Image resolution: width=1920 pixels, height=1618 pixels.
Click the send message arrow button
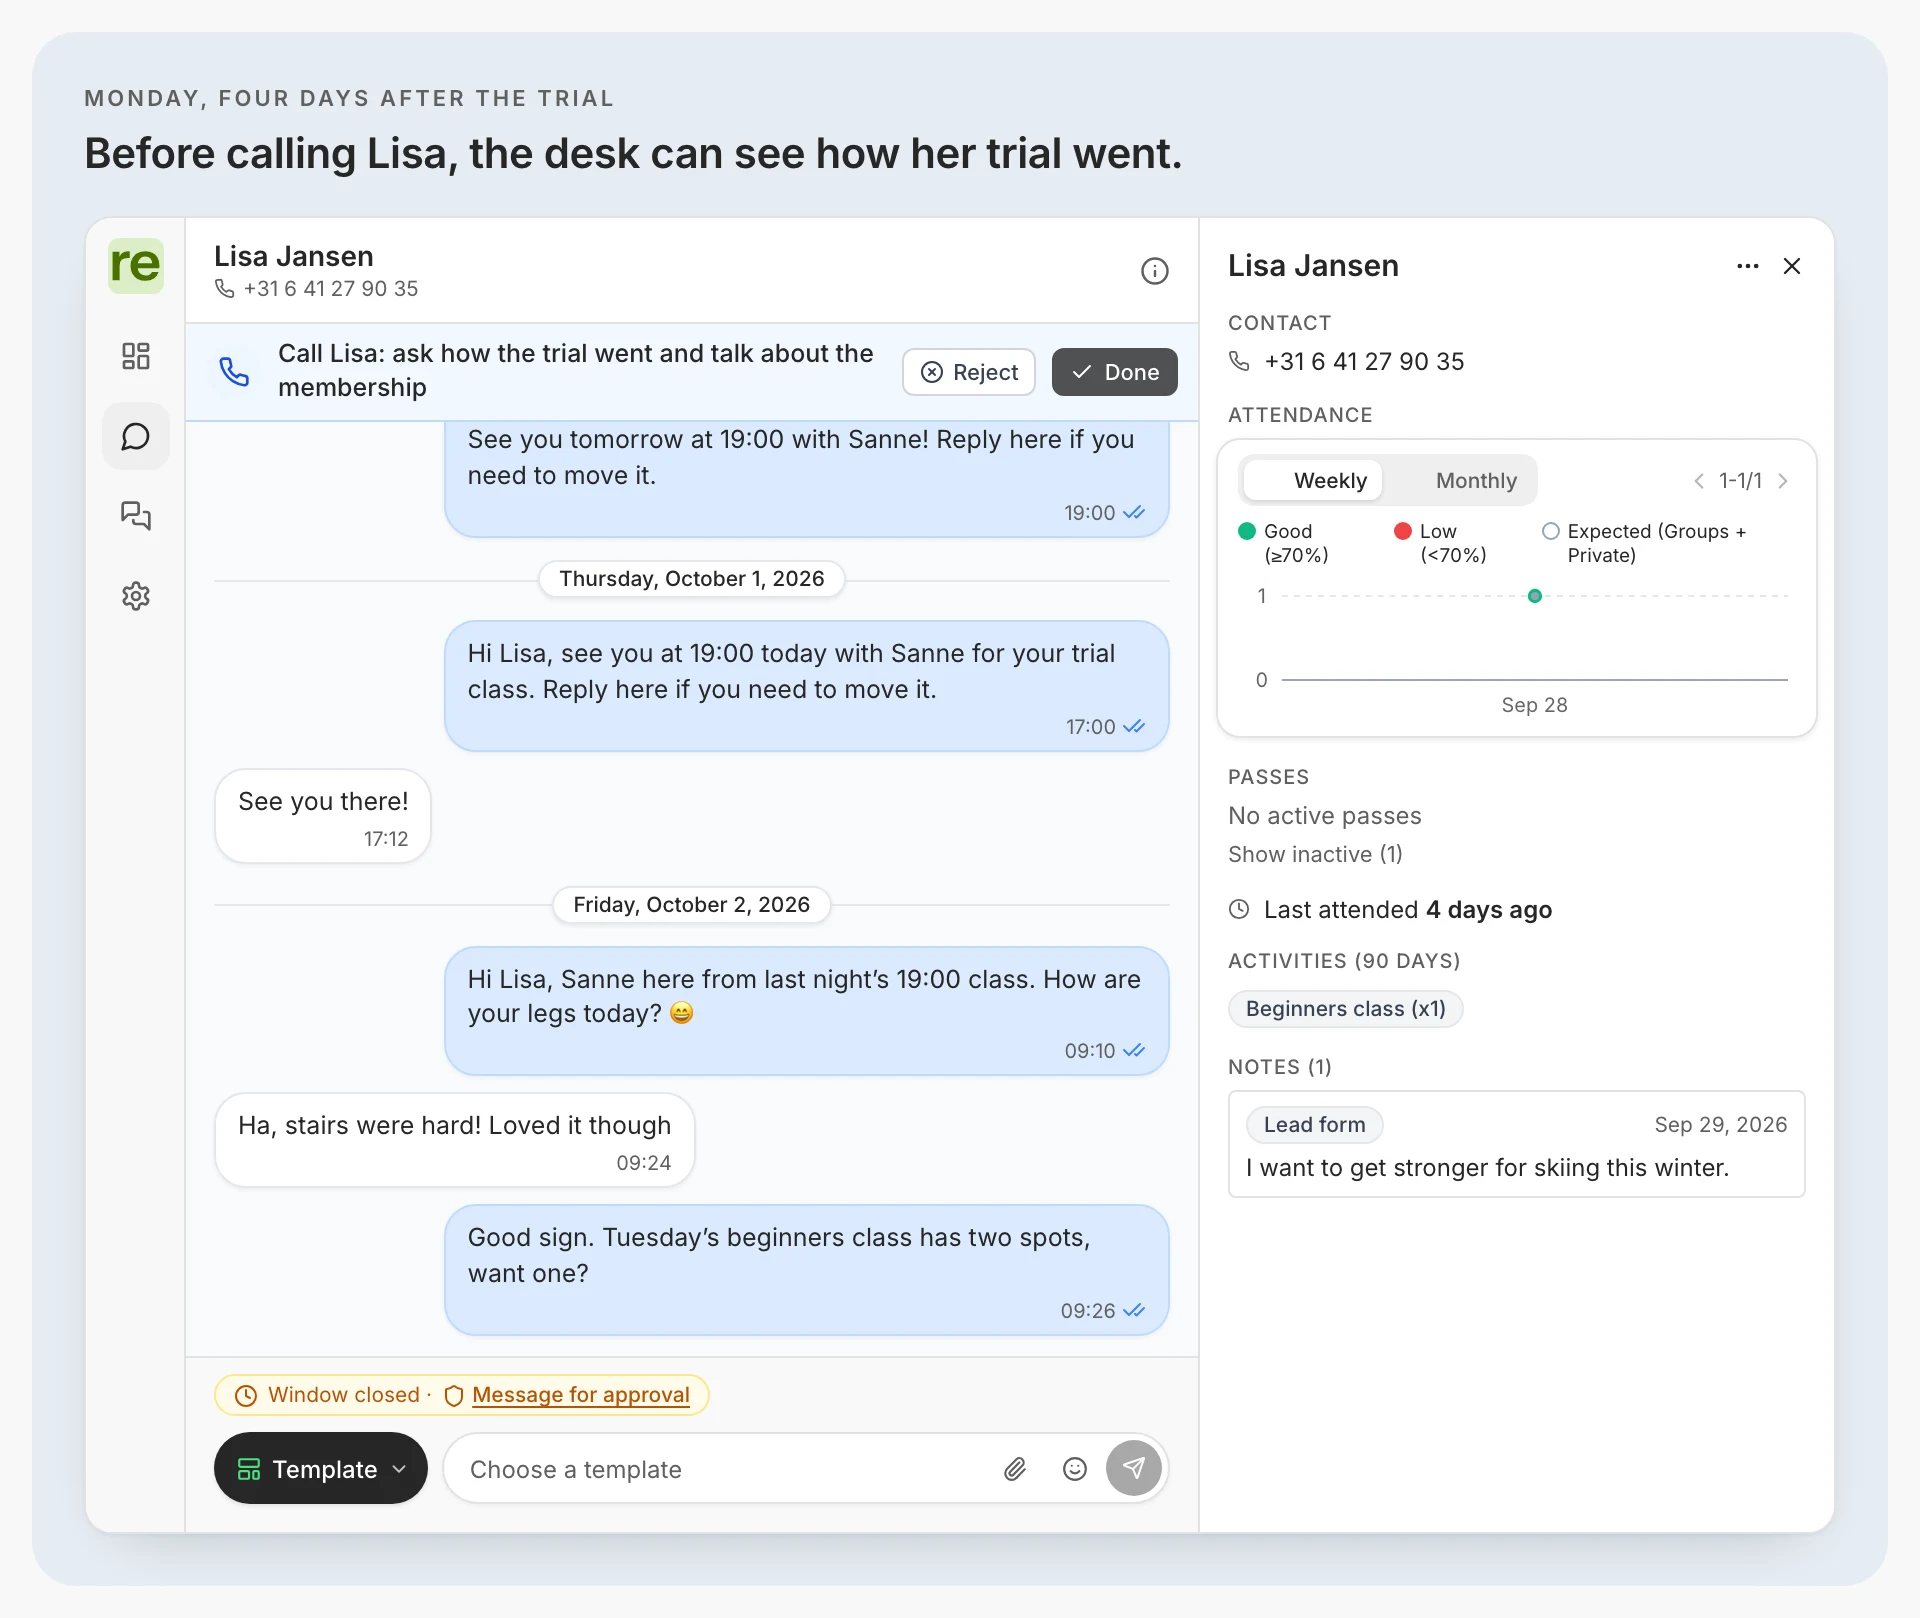[x=1133, y=1468]
